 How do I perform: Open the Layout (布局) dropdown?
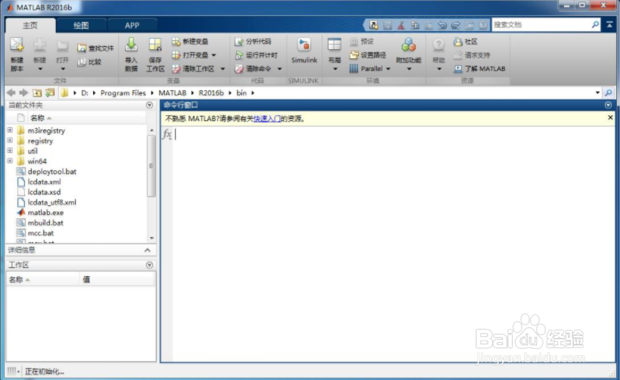335,69
